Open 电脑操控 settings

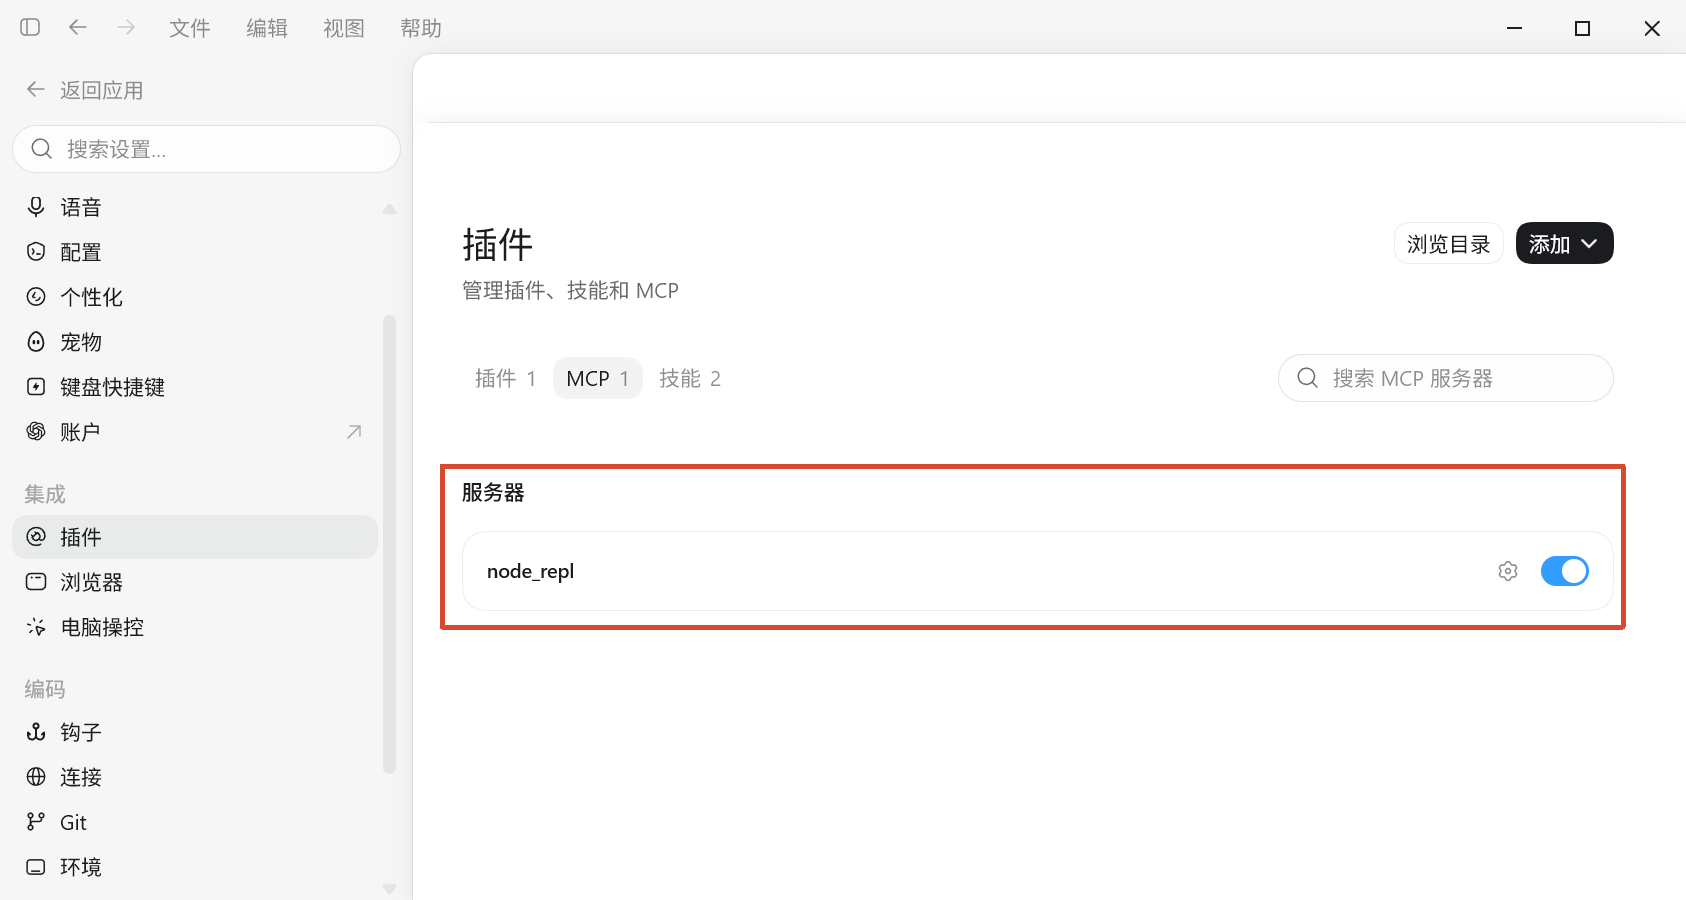click(195, 627)
